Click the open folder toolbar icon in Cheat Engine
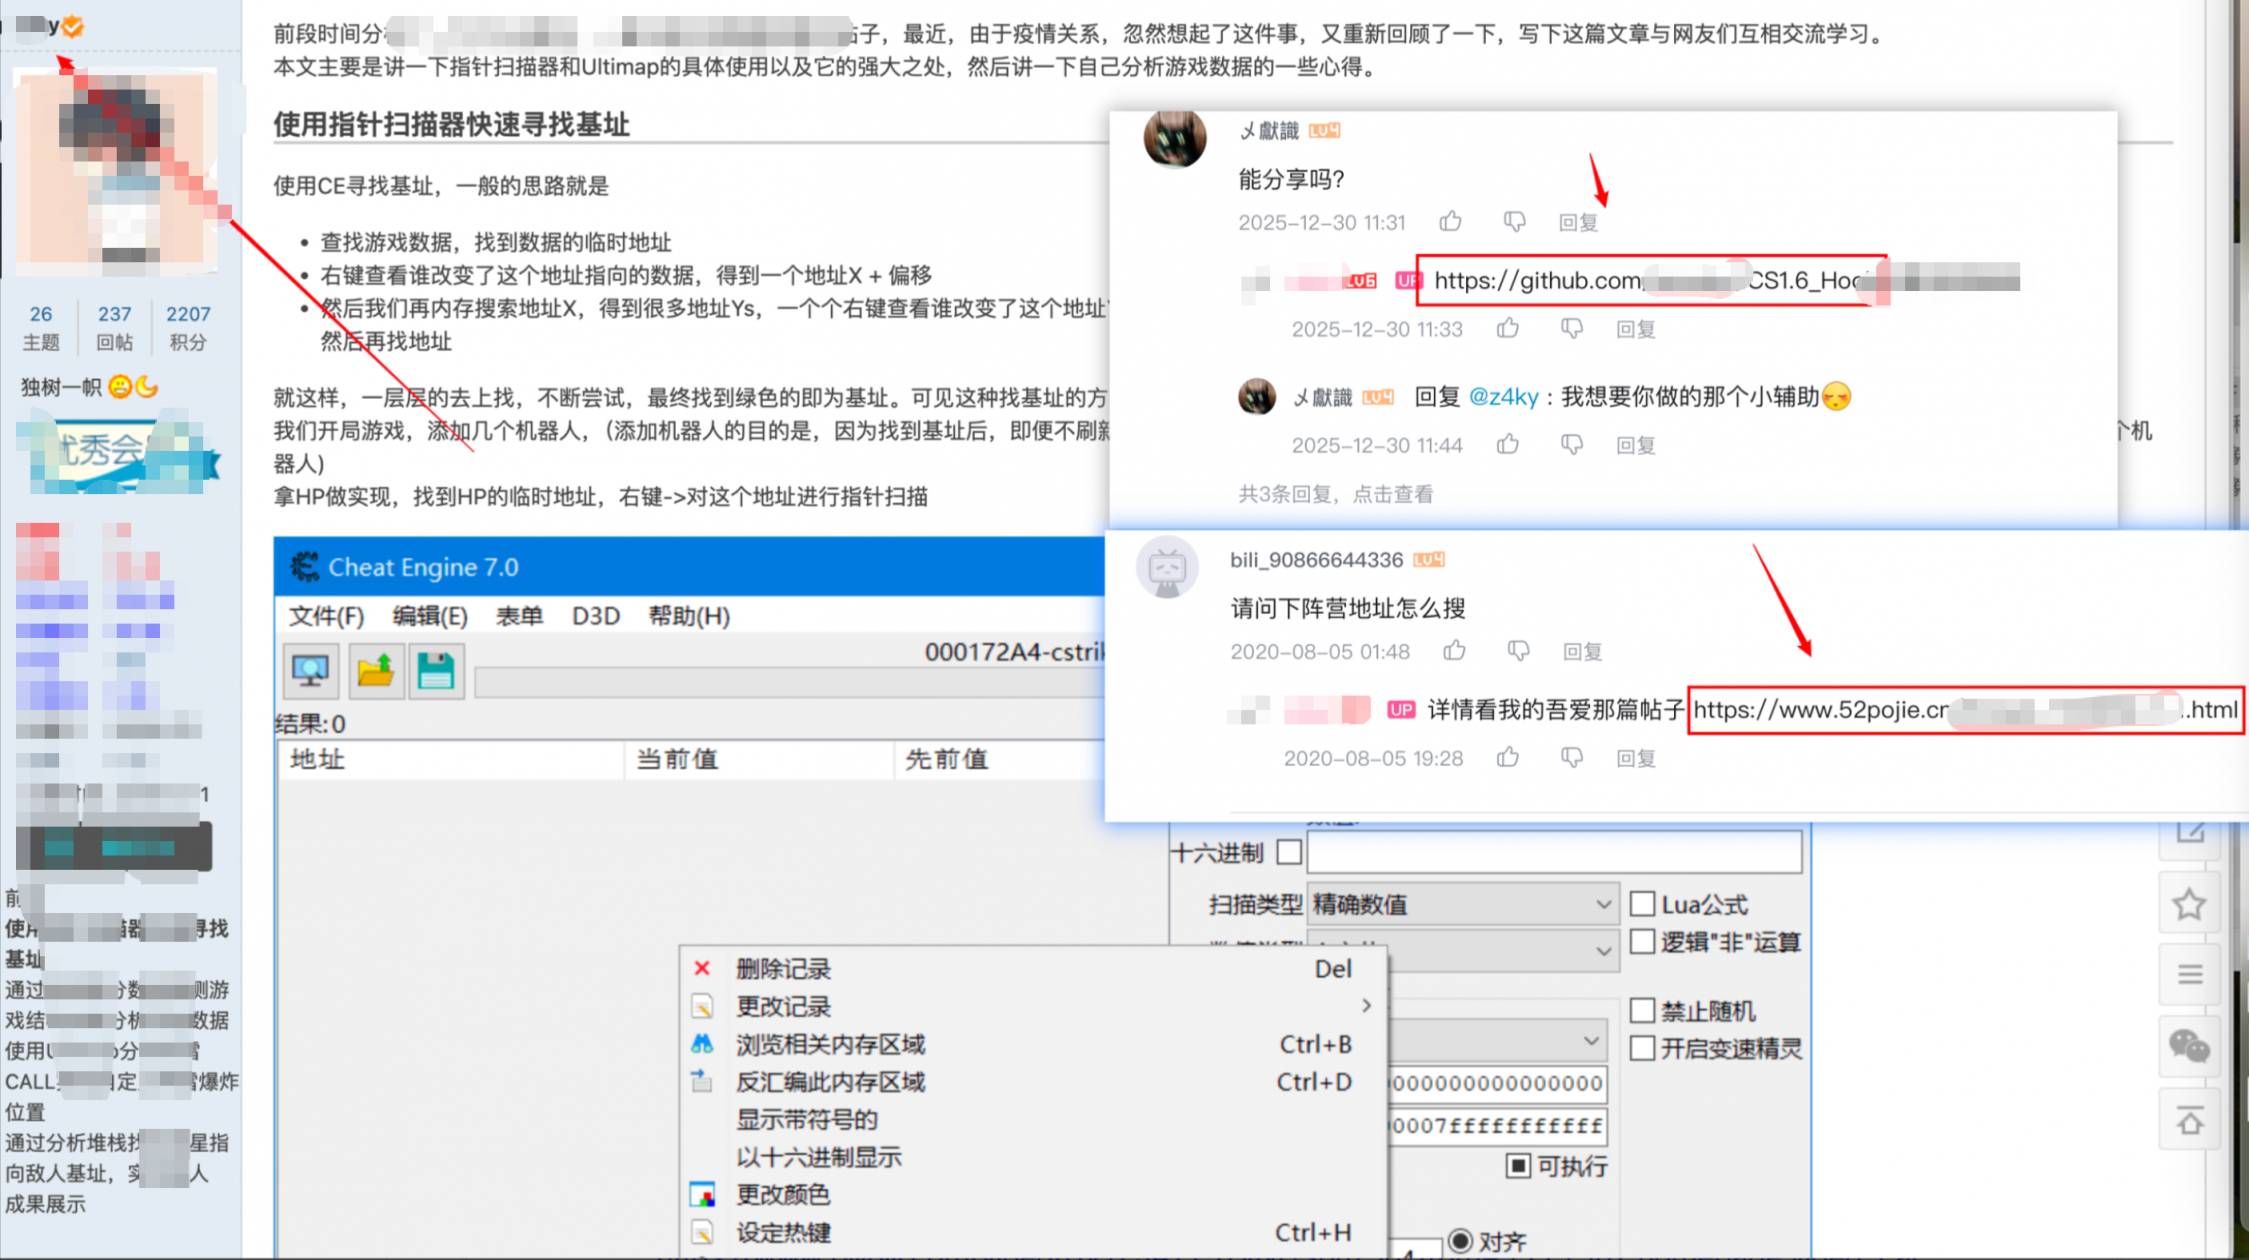 (x=375, y=670)
